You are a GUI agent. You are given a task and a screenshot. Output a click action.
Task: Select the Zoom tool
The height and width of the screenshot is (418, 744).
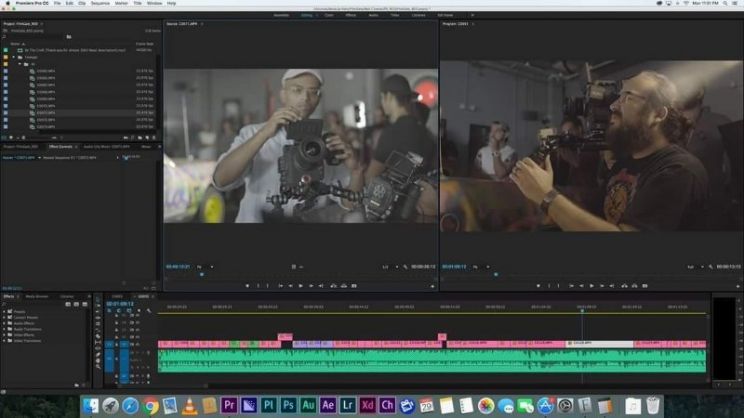point(98,367)
